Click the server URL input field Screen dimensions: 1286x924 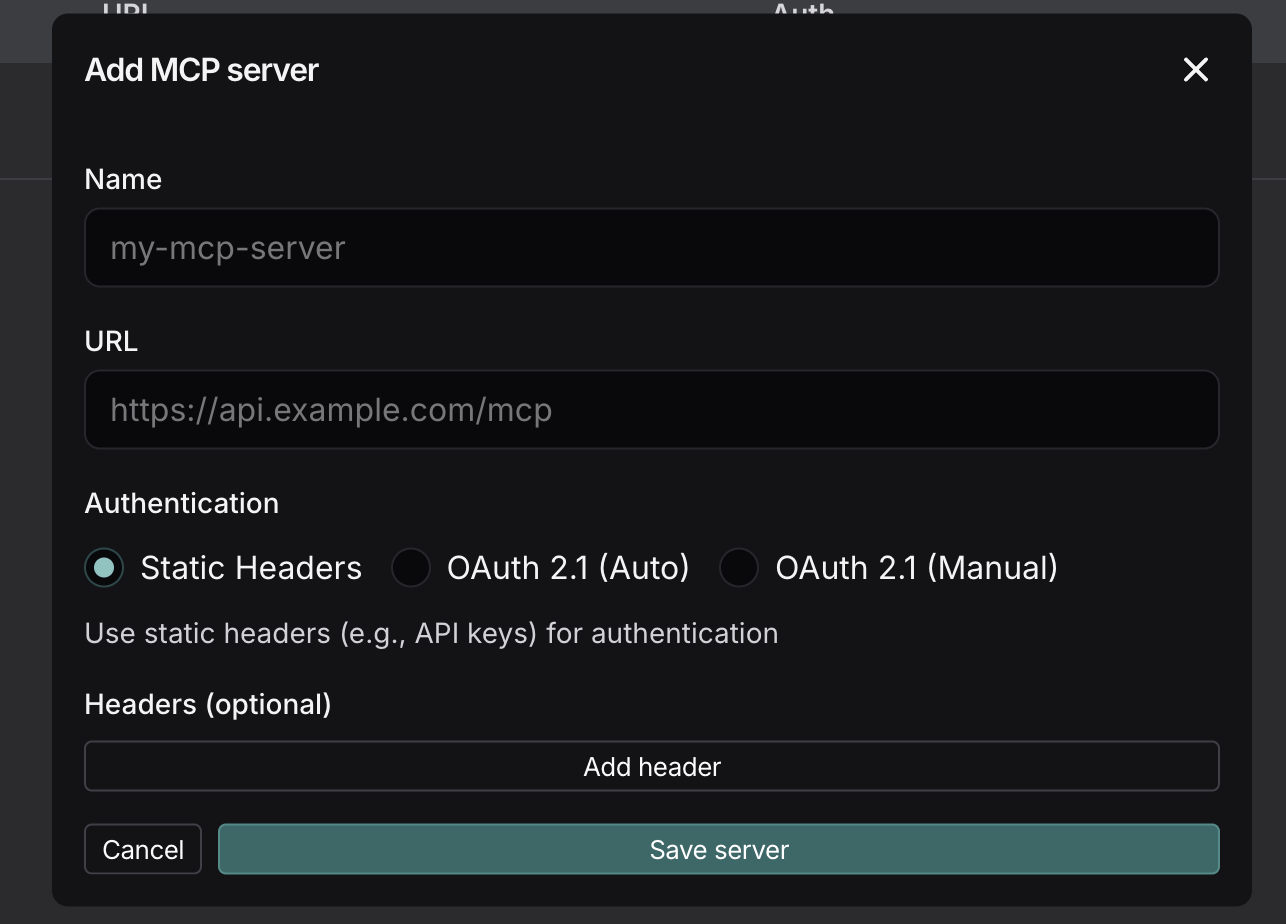tap(651, 409)
